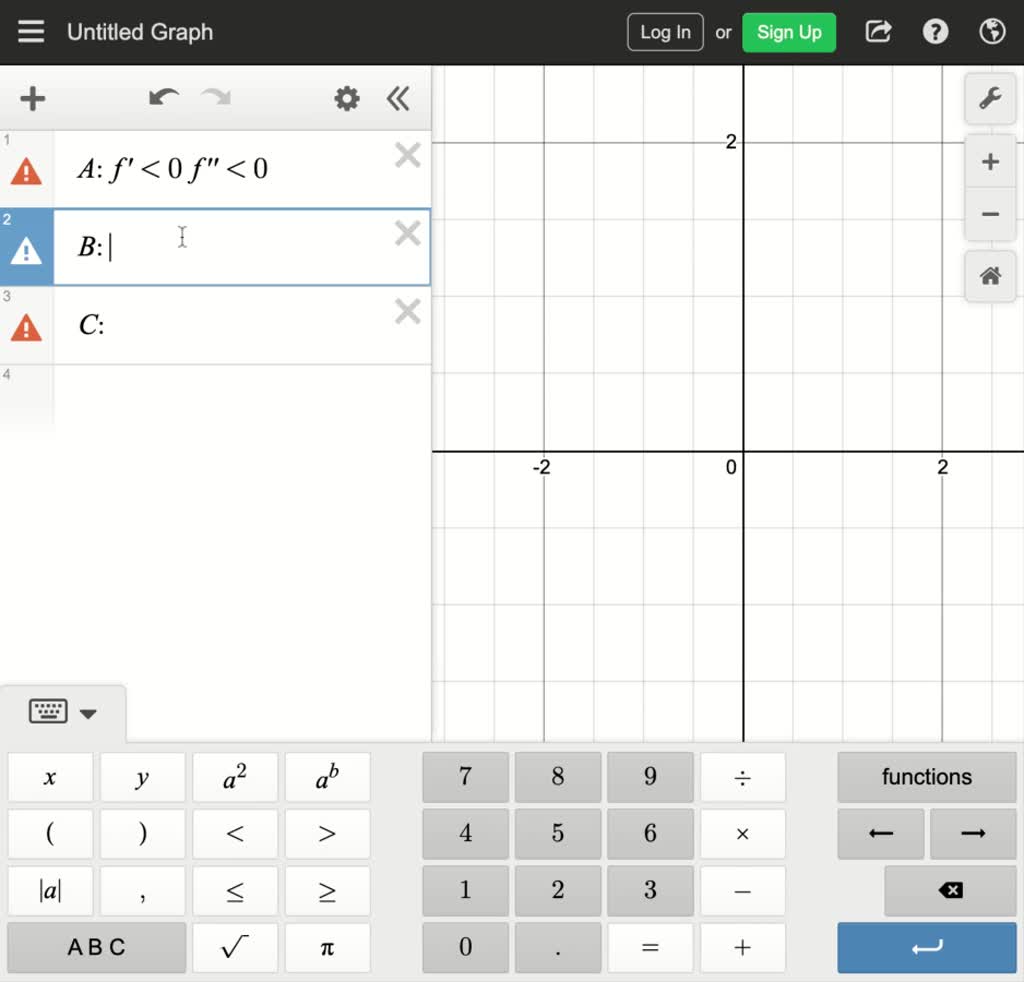Click the zoom in plus icon
This screenshot has width=1024, height=982.
(989, 161)
